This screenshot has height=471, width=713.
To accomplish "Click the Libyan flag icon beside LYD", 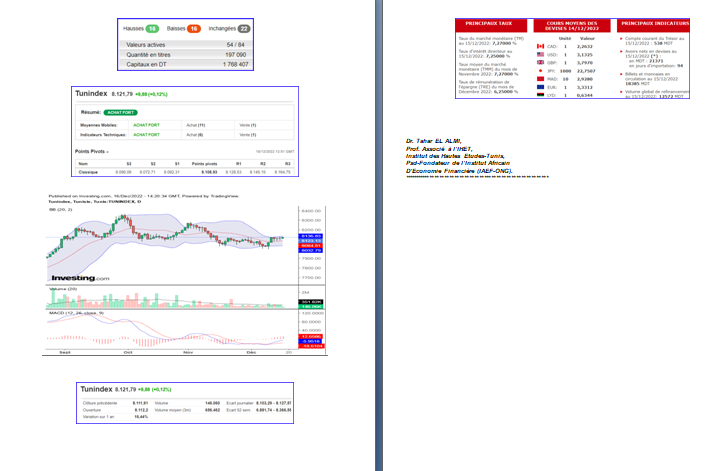I will pyautogui.click(x=540, y=96).
